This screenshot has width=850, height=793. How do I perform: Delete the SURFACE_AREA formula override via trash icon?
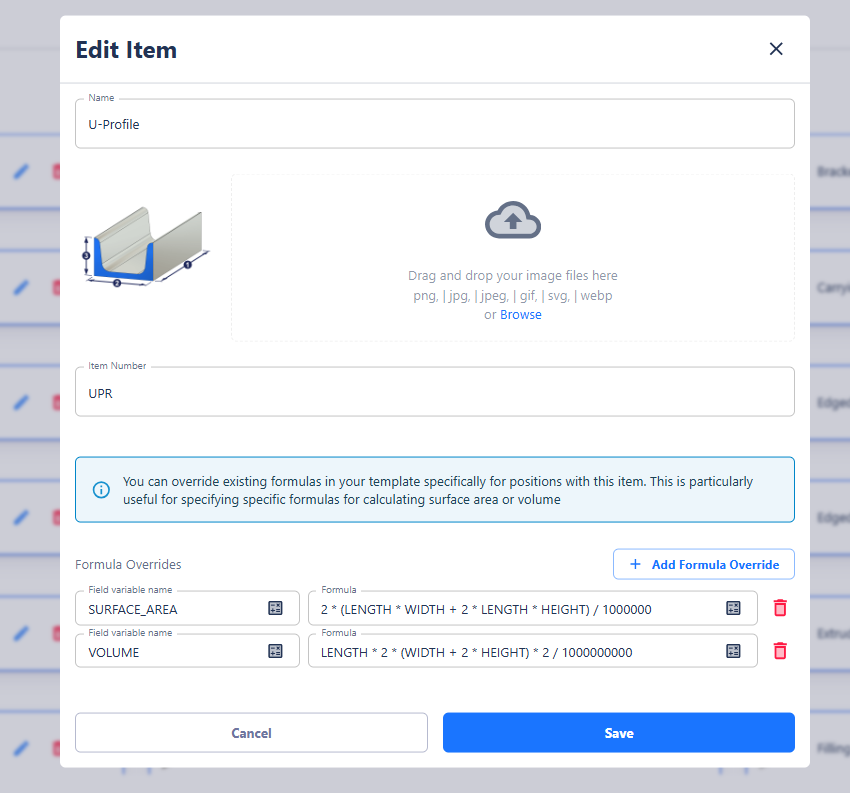pyautogui.click(x=780, y=608)
